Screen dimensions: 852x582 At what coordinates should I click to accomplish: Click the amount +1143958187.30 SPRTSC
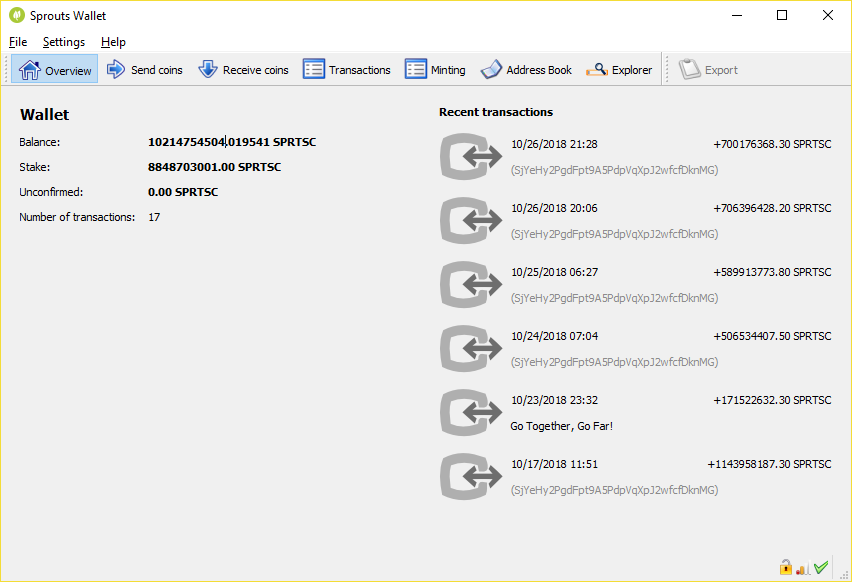click(x=769, y=464)
